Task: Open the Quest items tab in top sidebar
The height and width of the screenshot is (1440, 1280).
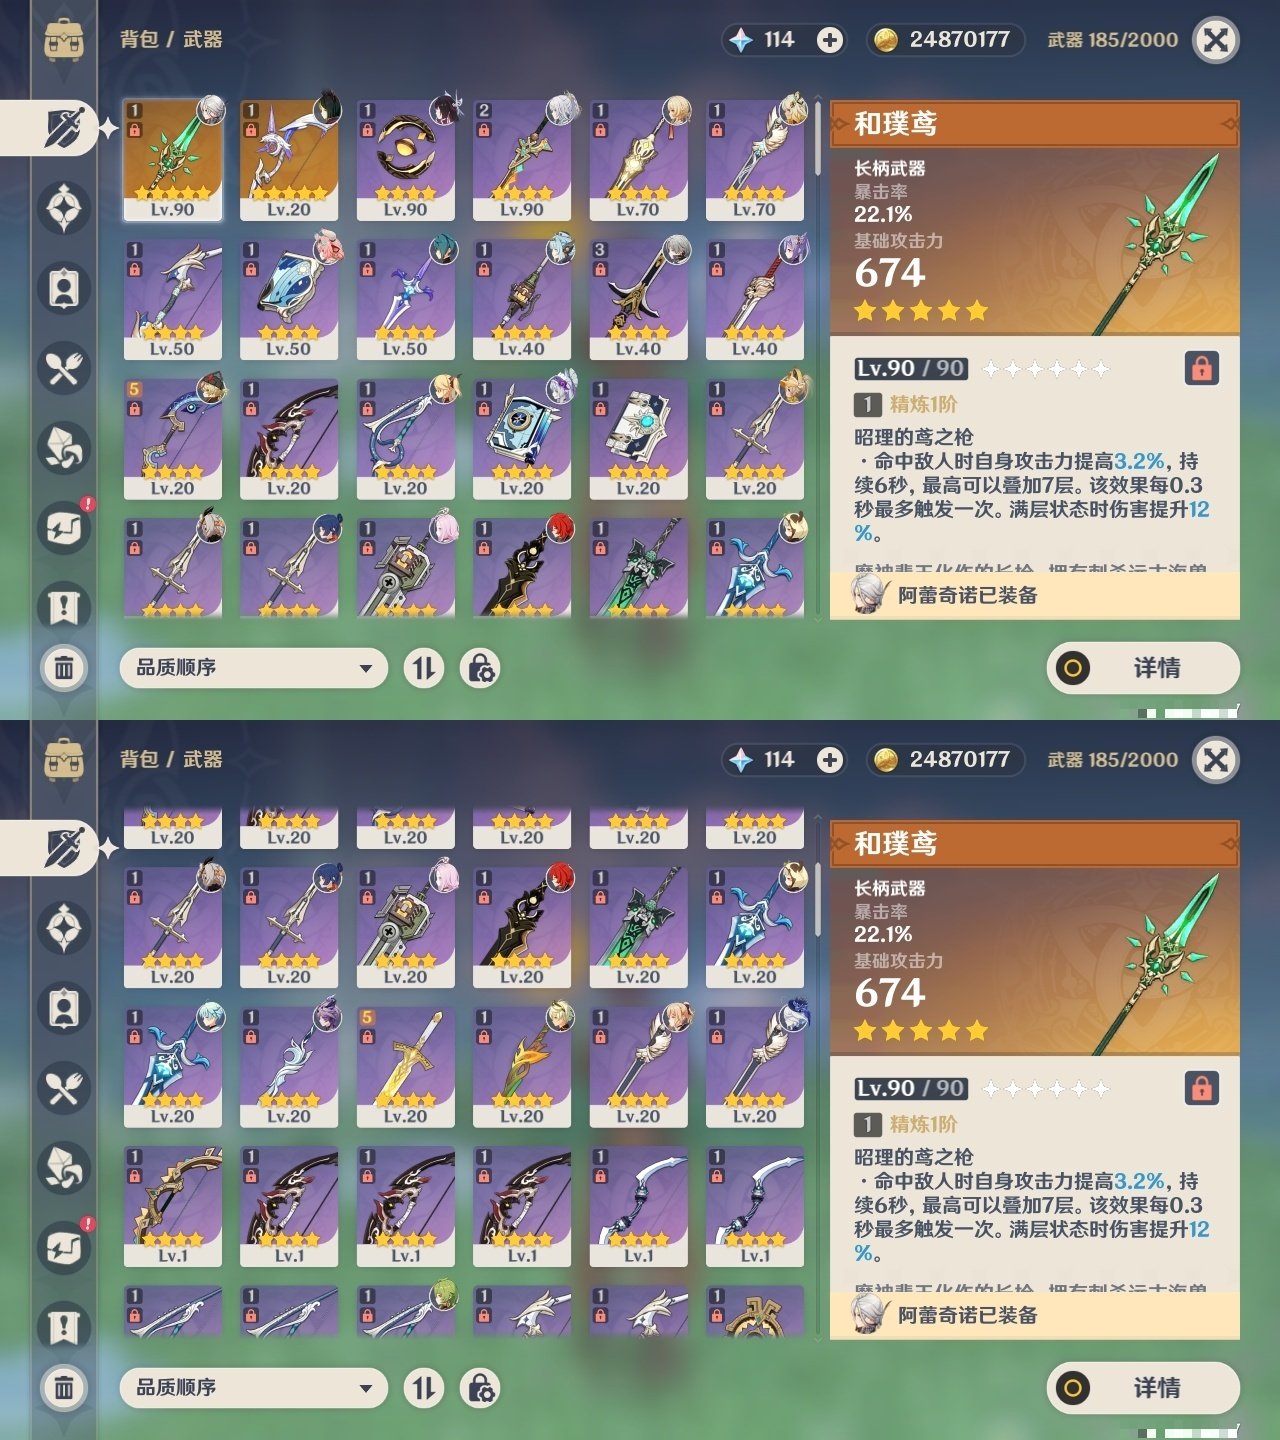Action: coord(64,607)
